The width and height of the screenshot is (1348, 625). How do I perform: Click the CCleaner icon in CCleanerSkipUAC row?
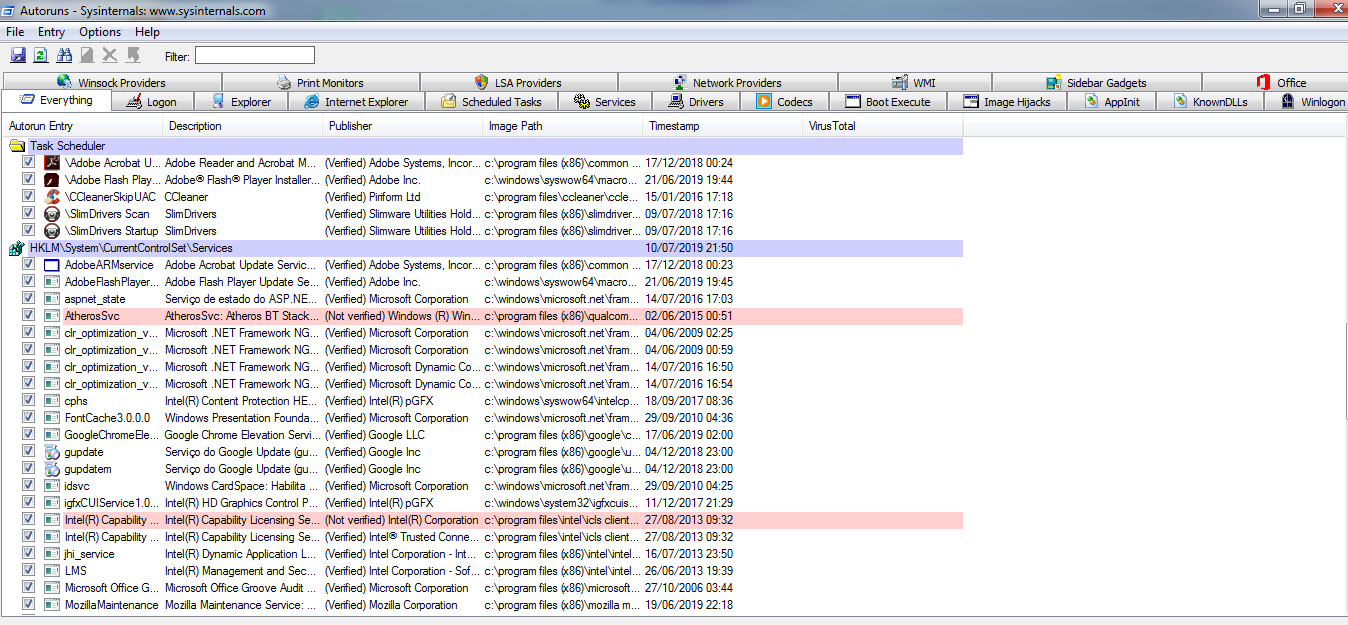(x=52, y=197)
